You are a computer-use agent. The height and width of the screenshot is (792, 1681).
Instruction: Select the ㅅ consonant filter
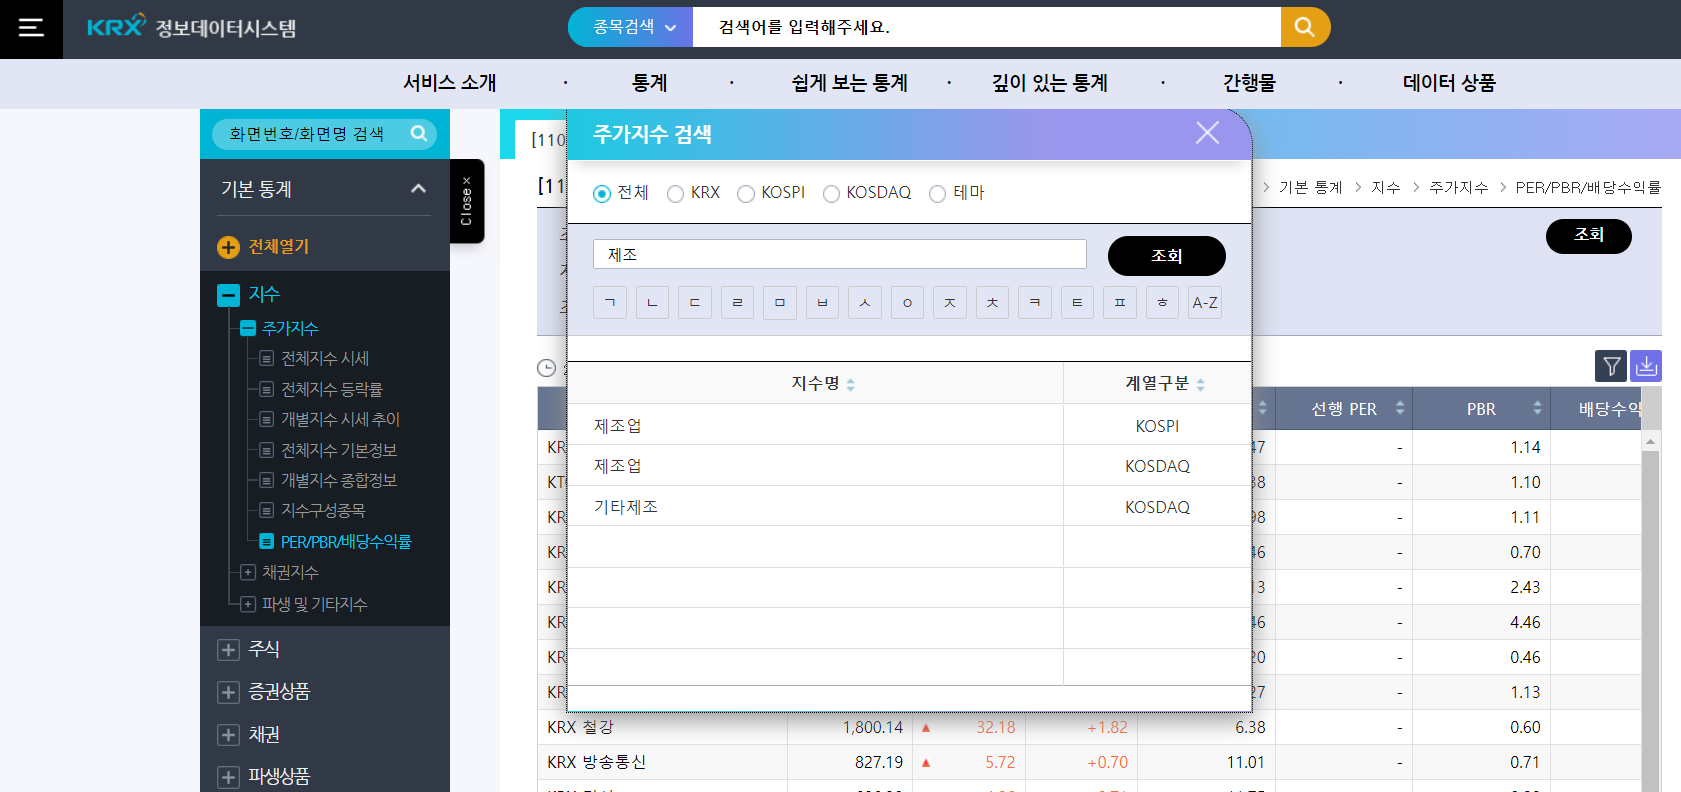coord(865,303)
